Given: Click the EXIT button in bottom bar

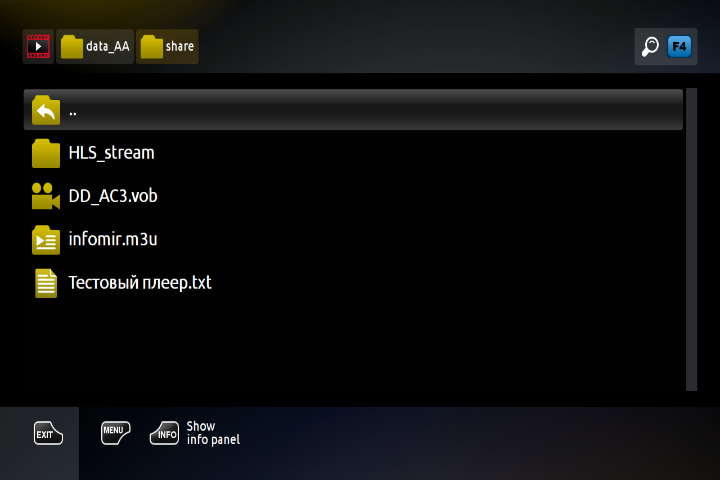Looking at the screenshot, I should tap(48, 433).
